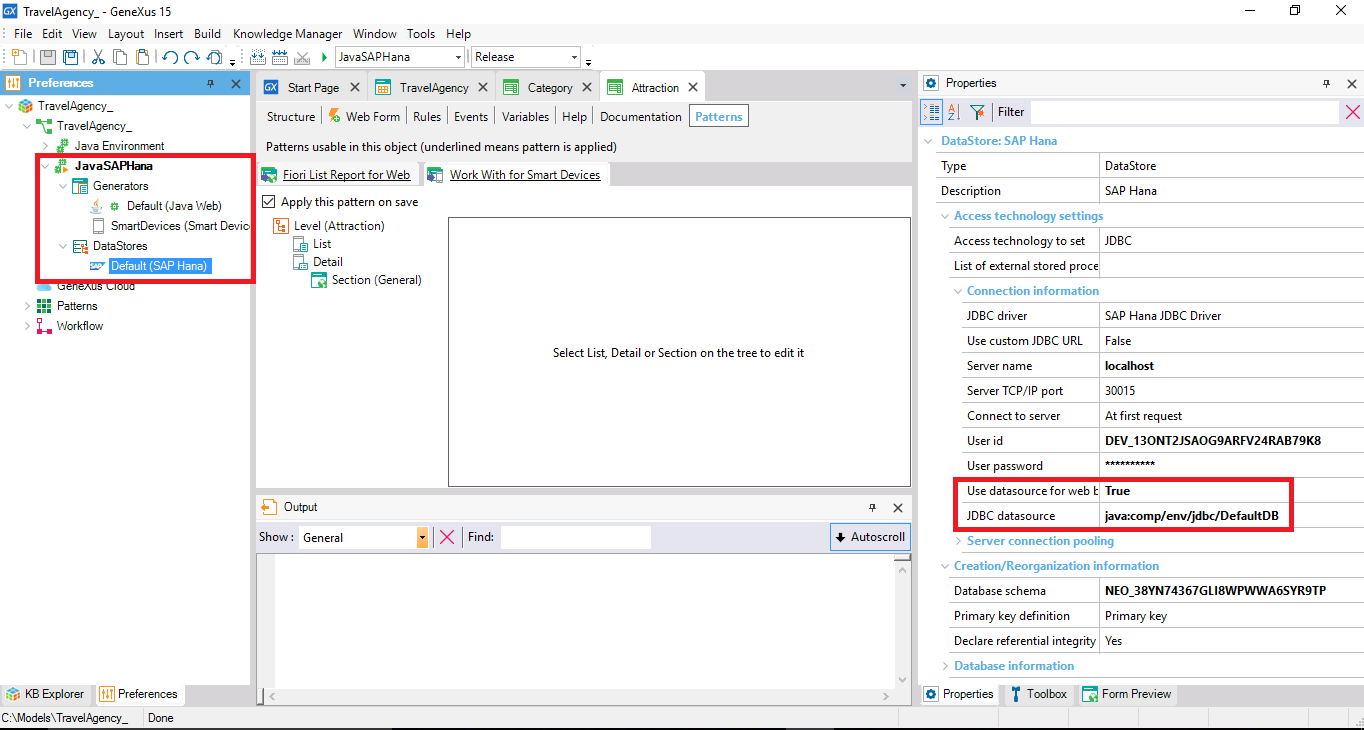This screenshot has height=730, width=1364.
Task: Close the Start Page tab
Action: 355,88
